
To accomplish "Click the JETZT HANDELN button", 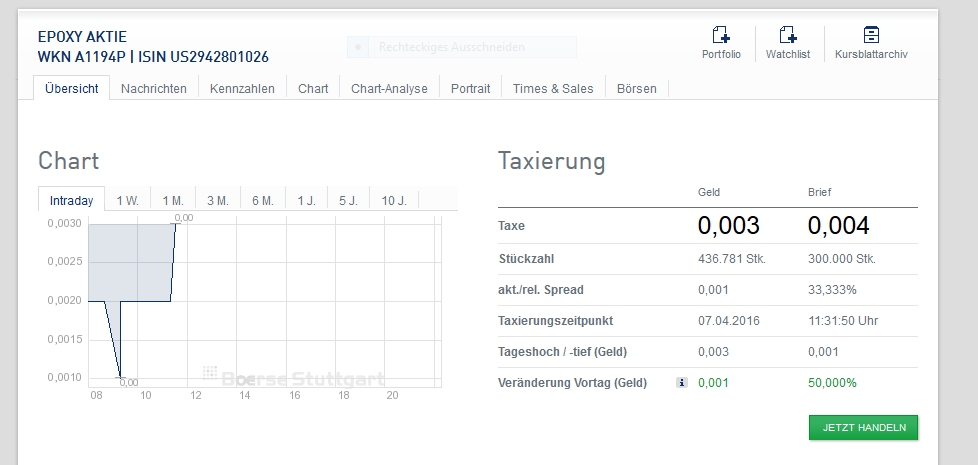I will [x=864, y=428].
